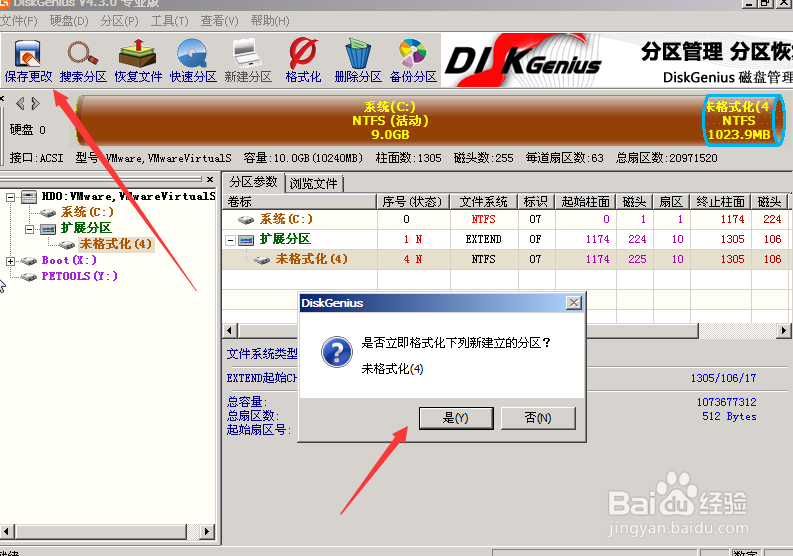
Task: Click the Recover Files (恢复文件) icon
Action: point(138,60)
